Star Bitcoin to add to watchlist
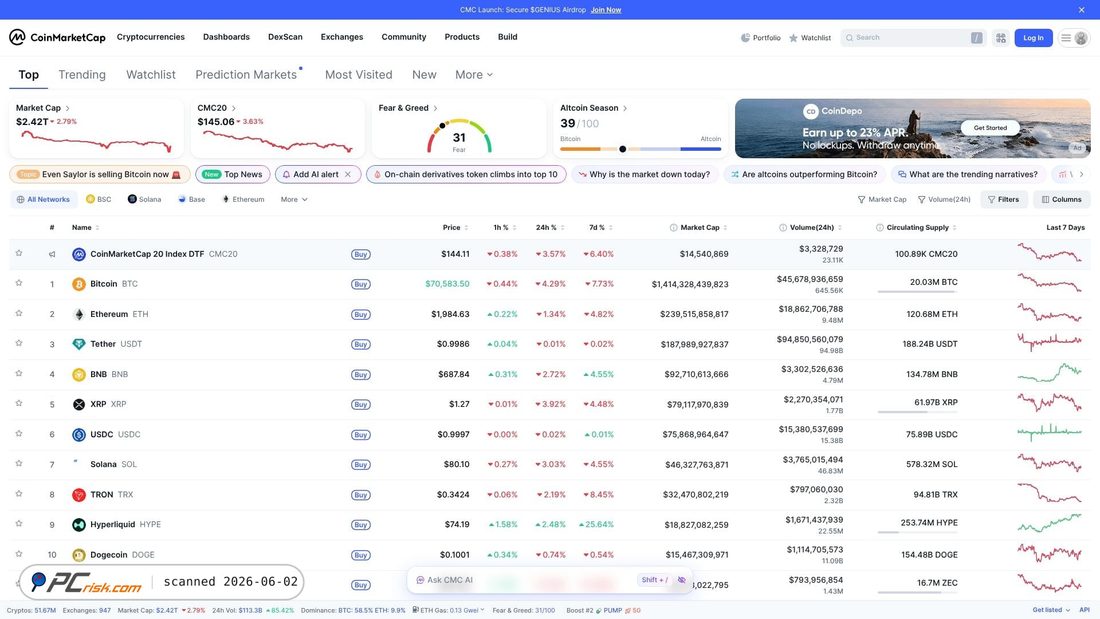The image size is (1100, 619). click(x=19, y=284)
